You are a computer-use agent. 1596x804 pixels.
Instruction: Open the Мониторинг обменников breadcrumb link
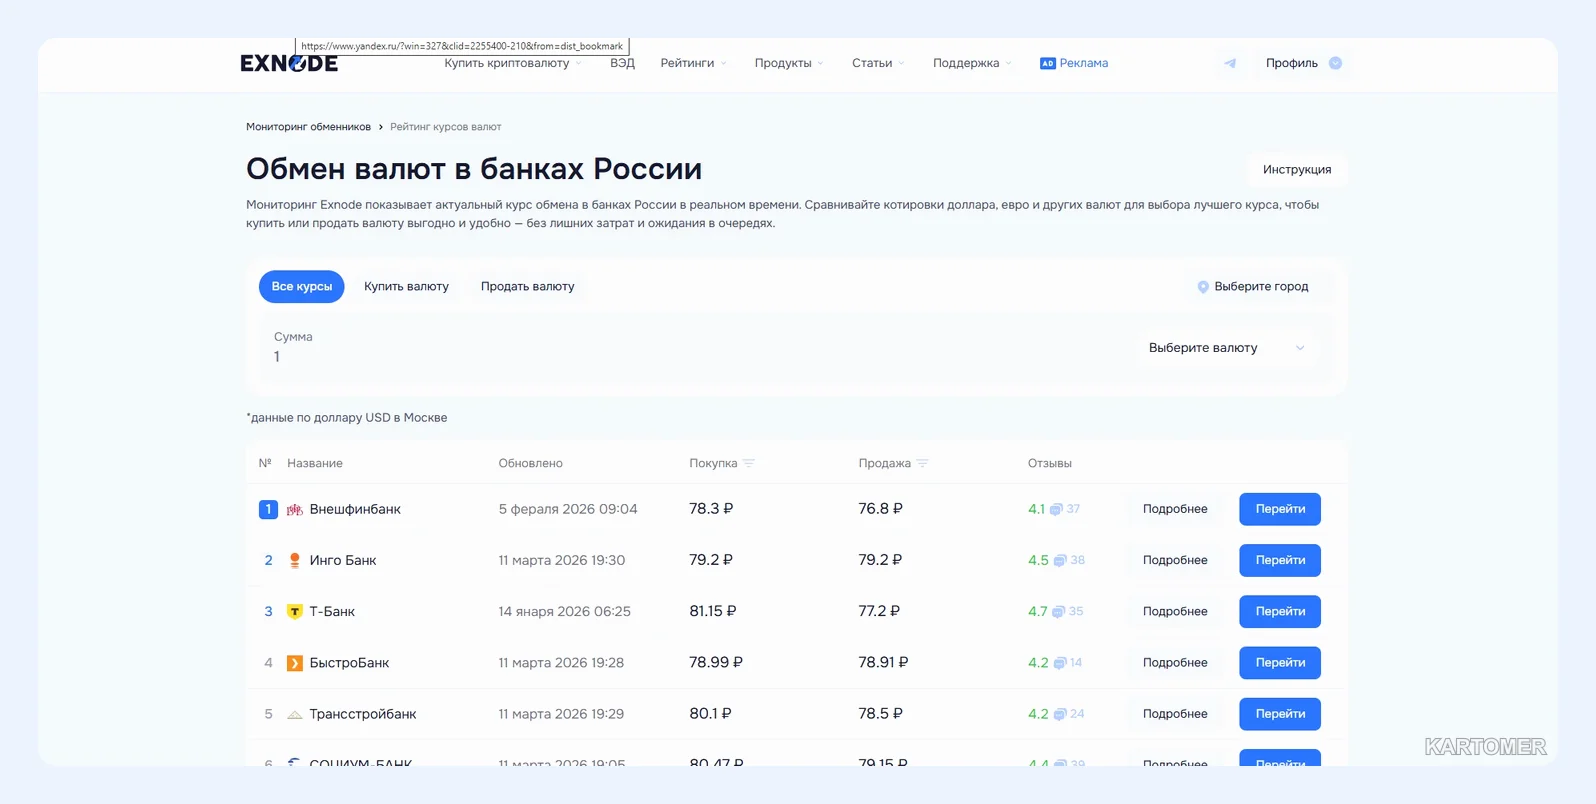pos(308,127)
